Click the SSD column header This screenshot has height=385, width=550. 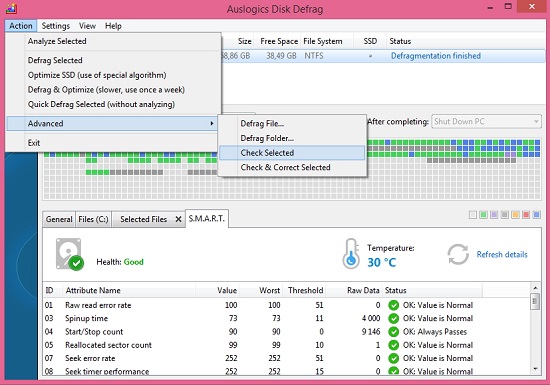pos(370,41)
